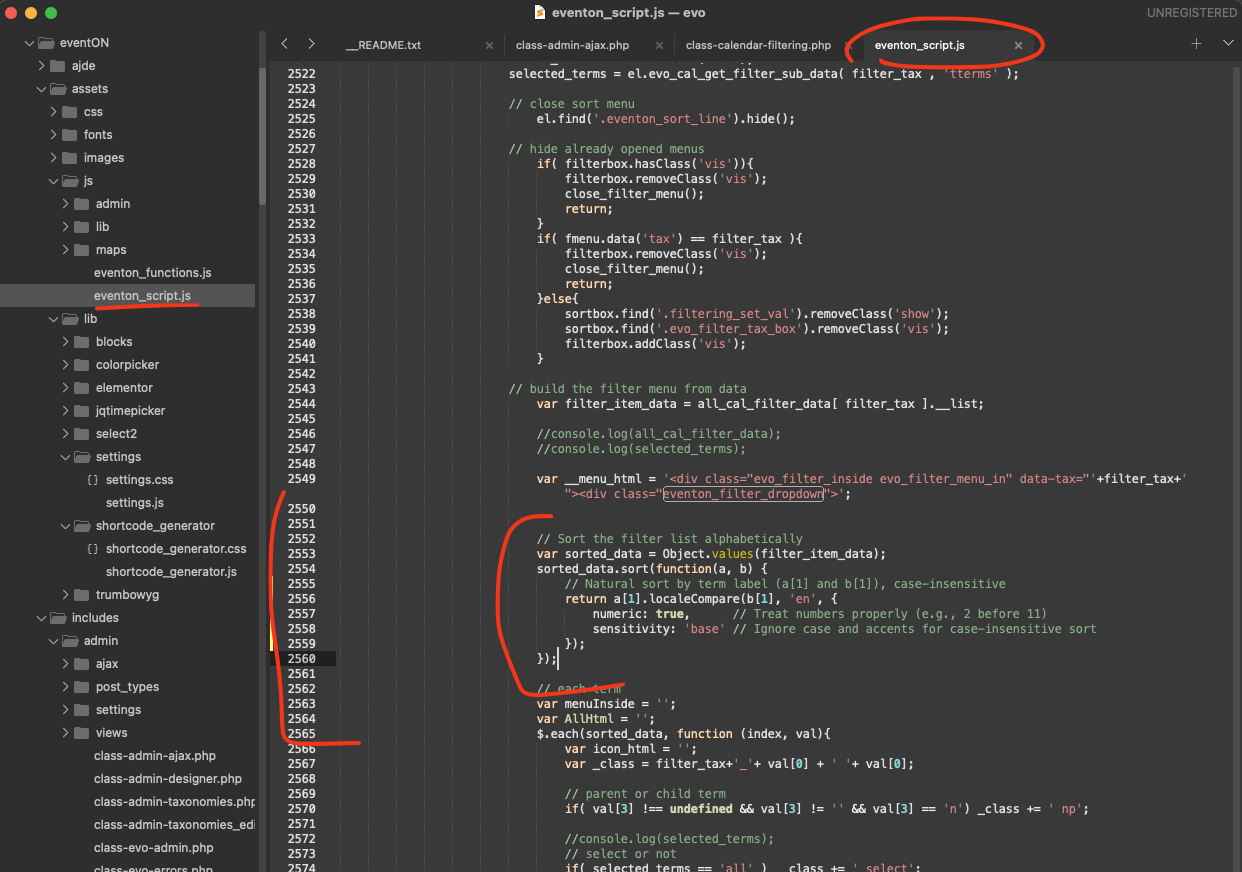Collapse the eventON root folder

(x=29, y=43)
